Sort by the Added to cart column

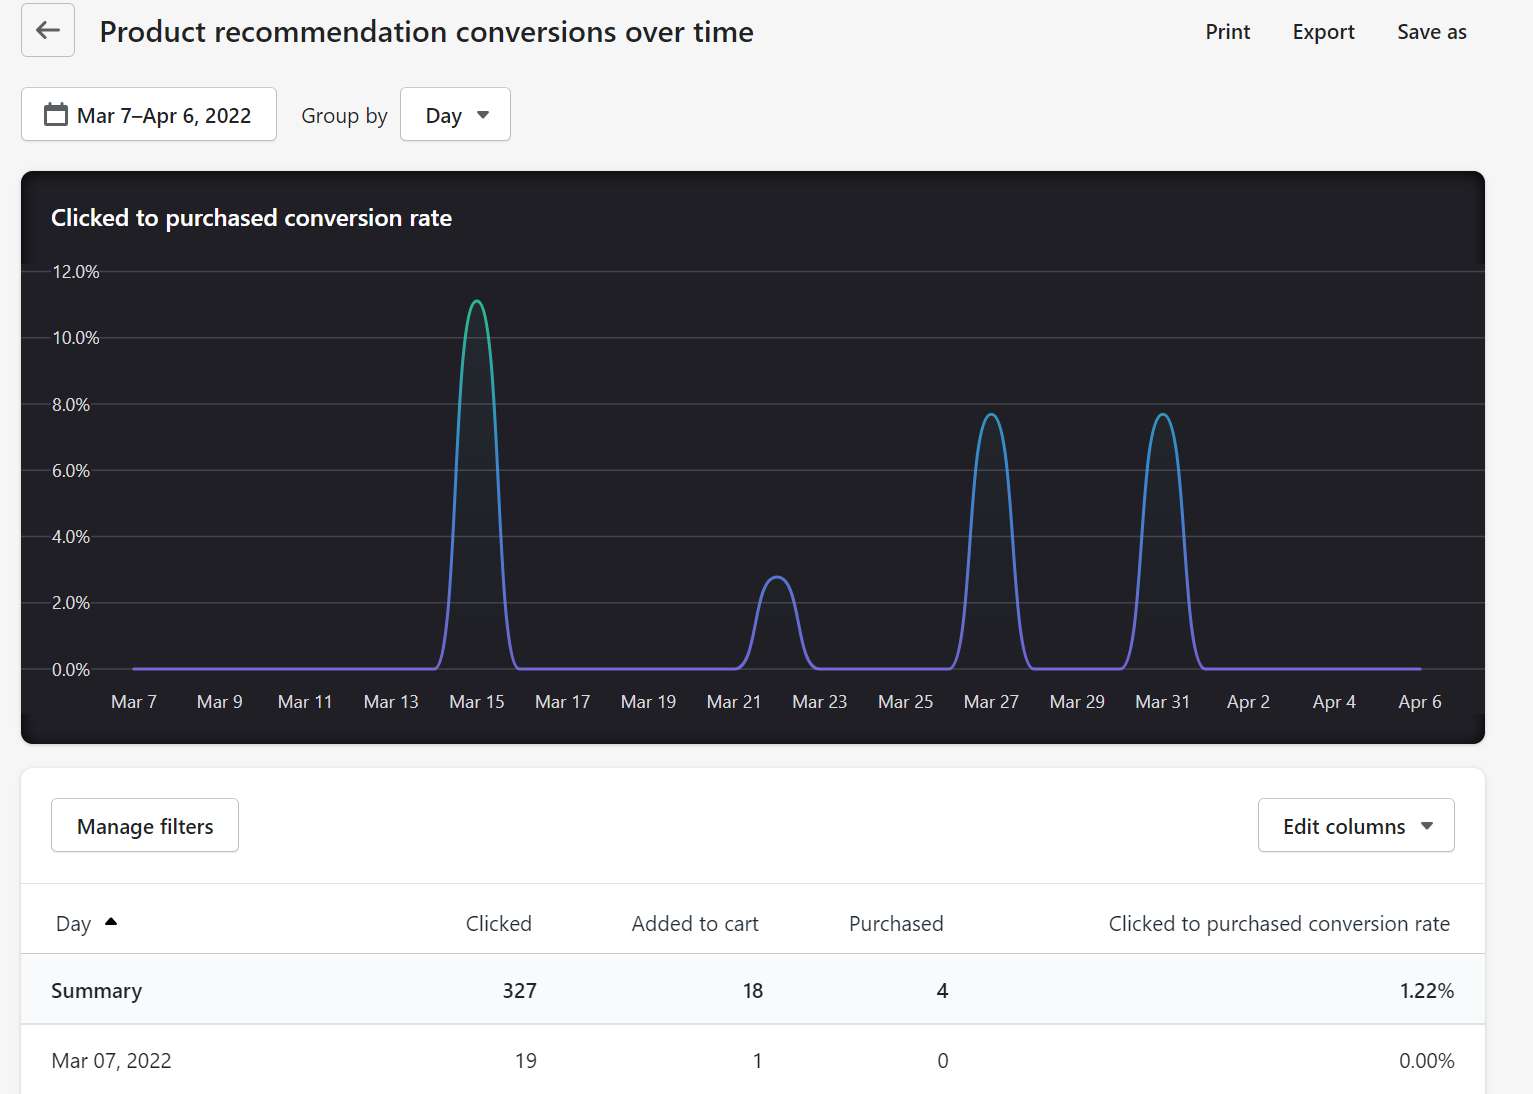tap(695, 924)
